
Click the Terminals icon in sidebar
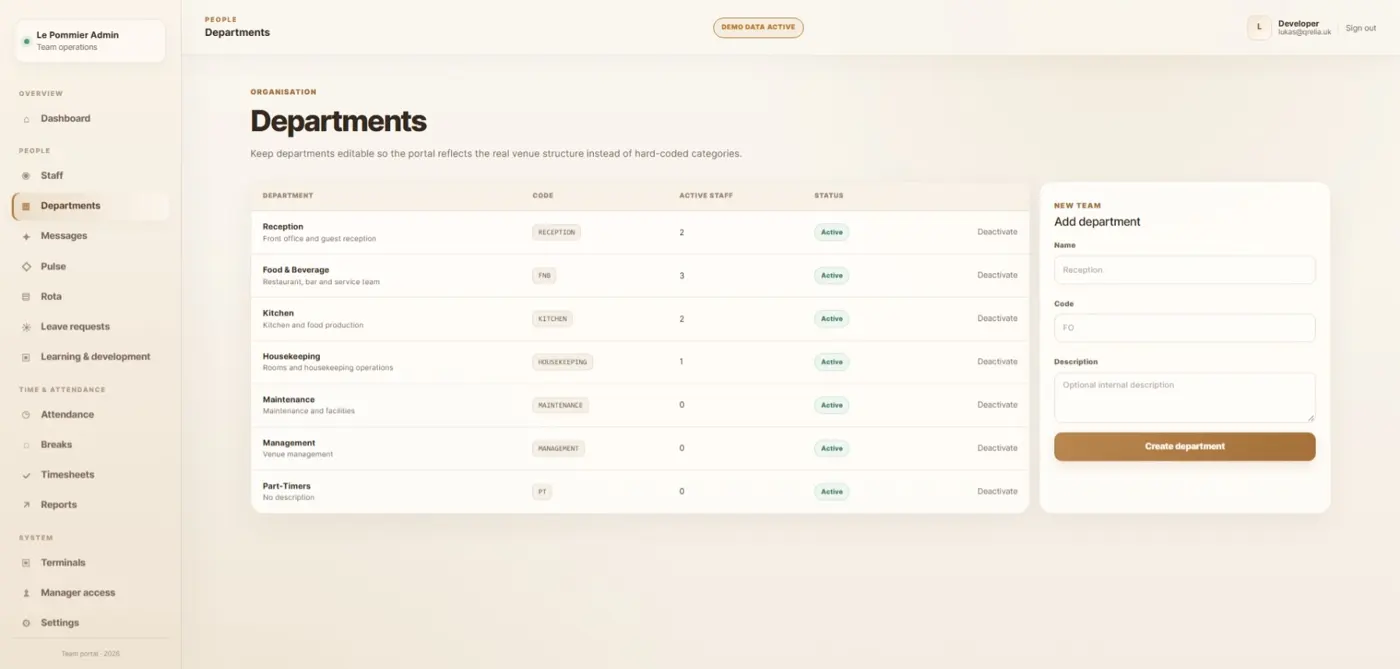tap(26, 563)
